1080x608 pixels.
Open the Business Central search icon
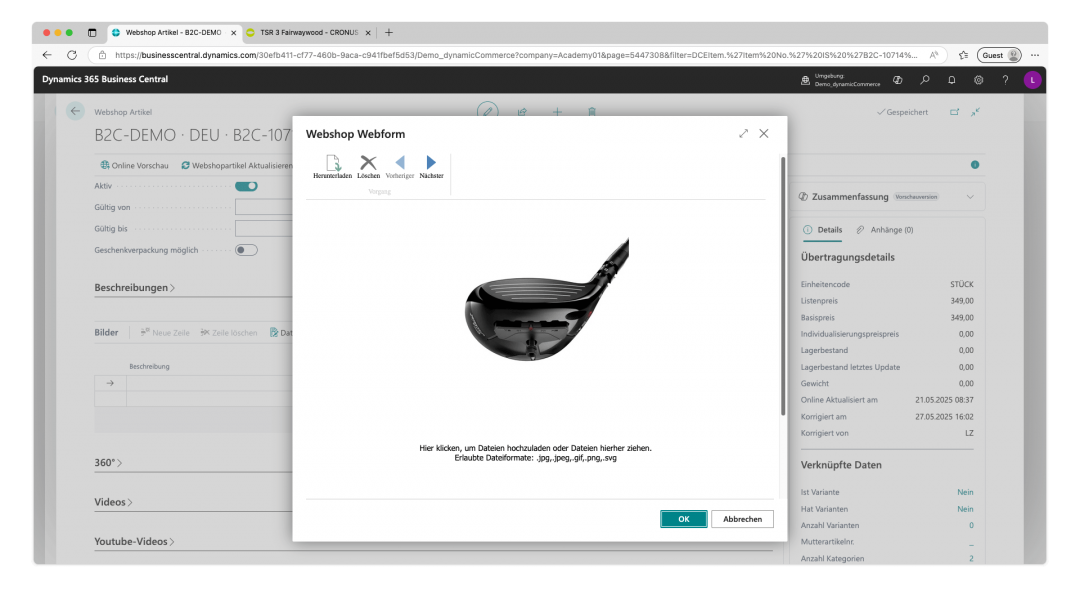click(924, 80)
